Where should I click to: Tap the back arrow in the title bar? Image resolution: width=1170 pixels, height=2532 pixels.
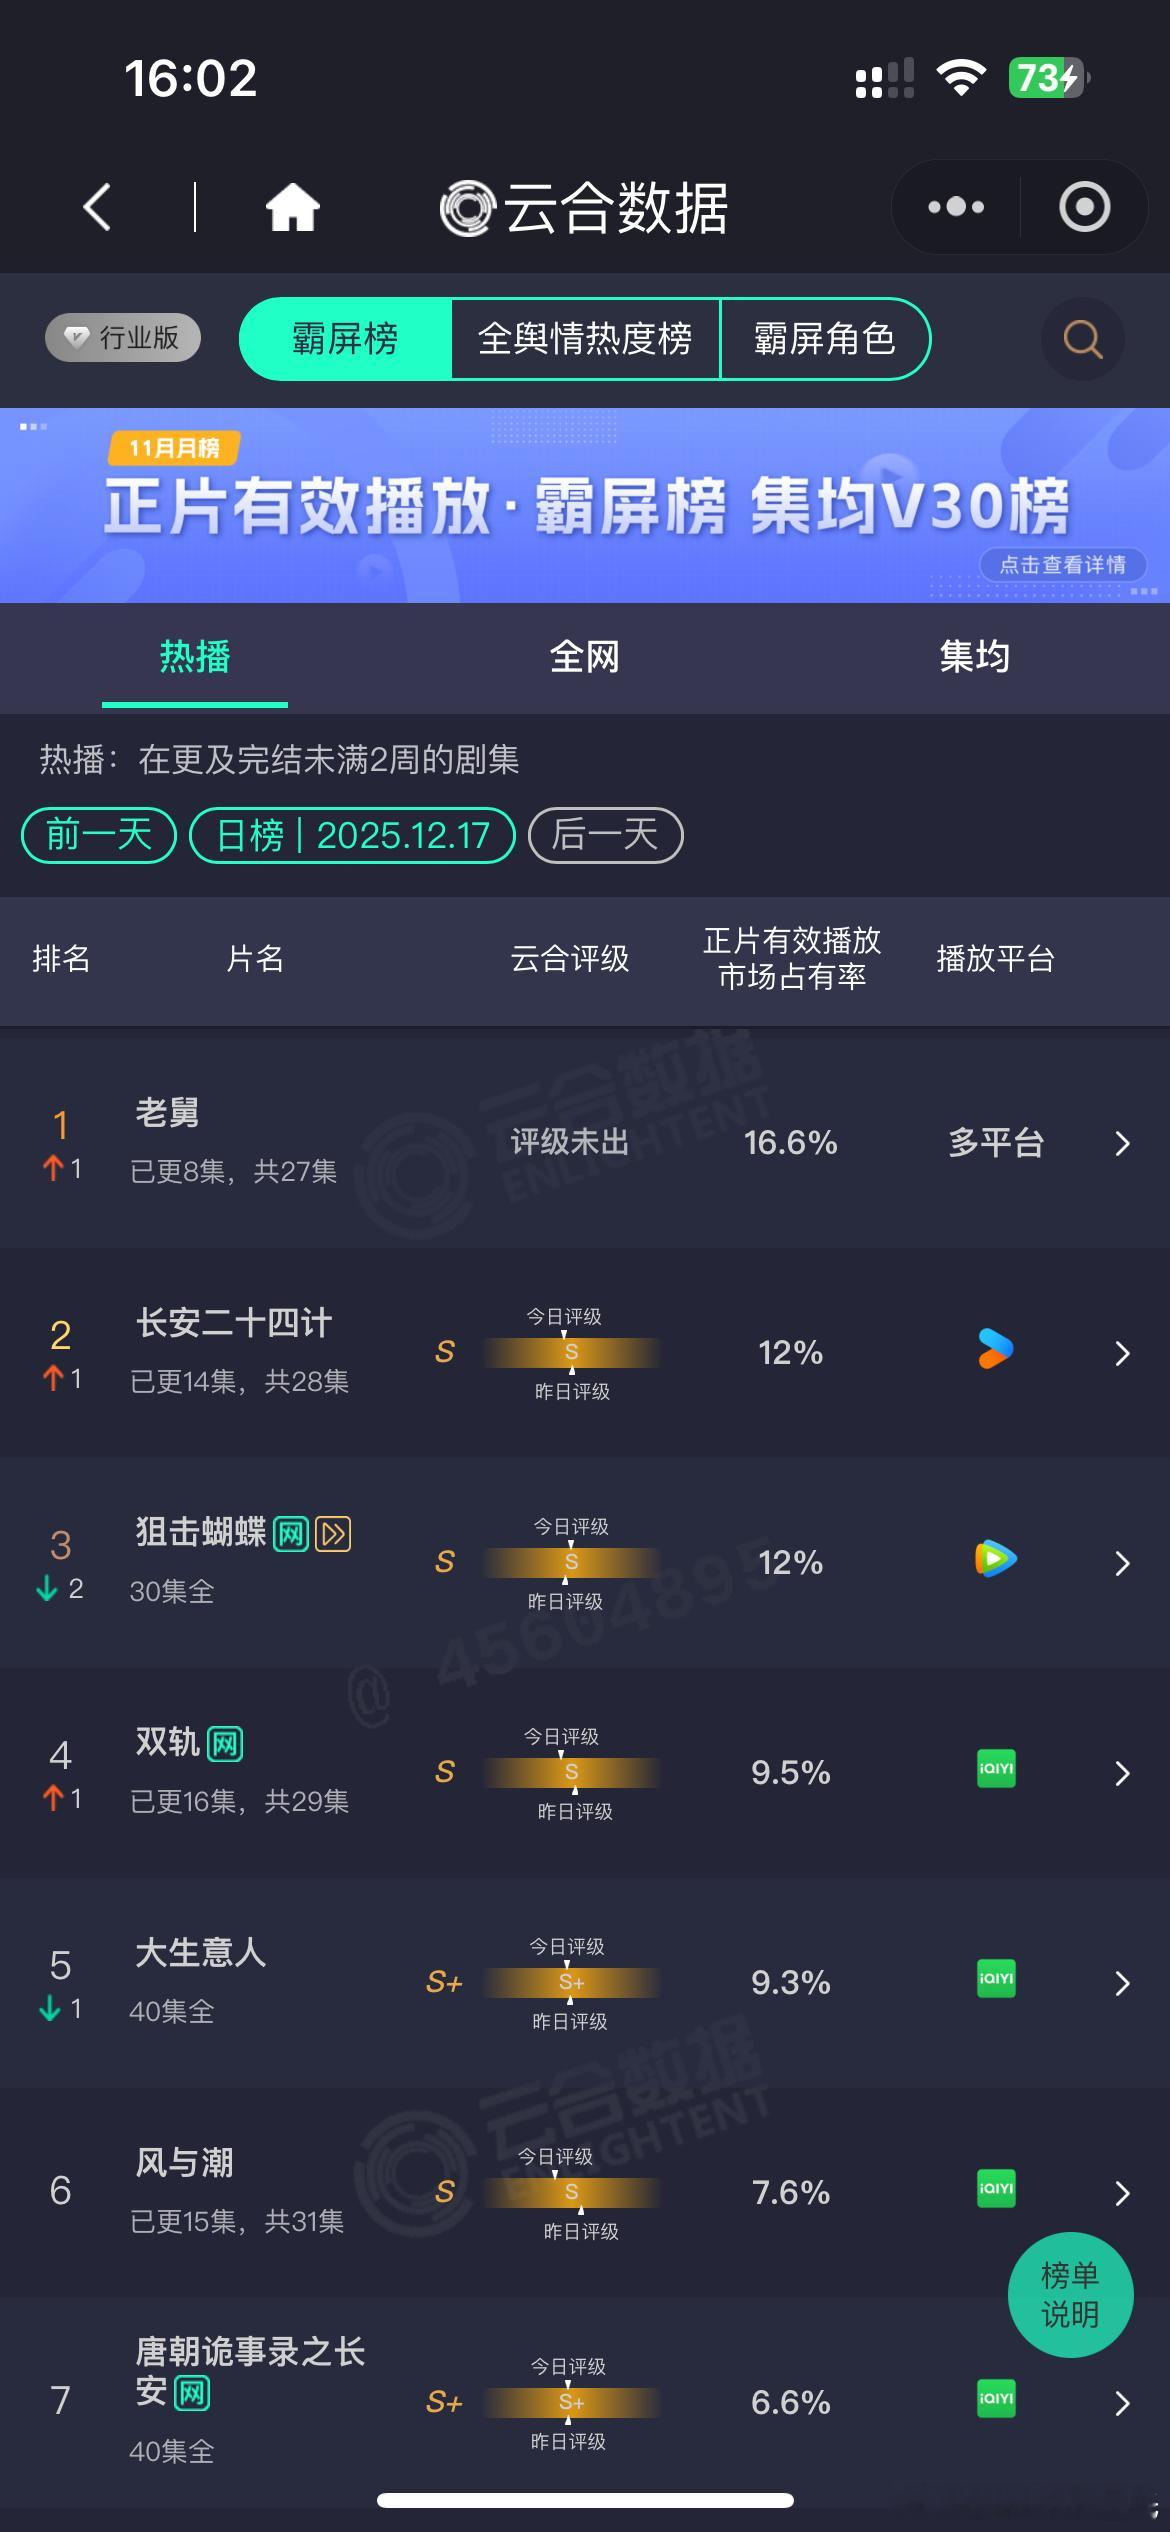95,207
